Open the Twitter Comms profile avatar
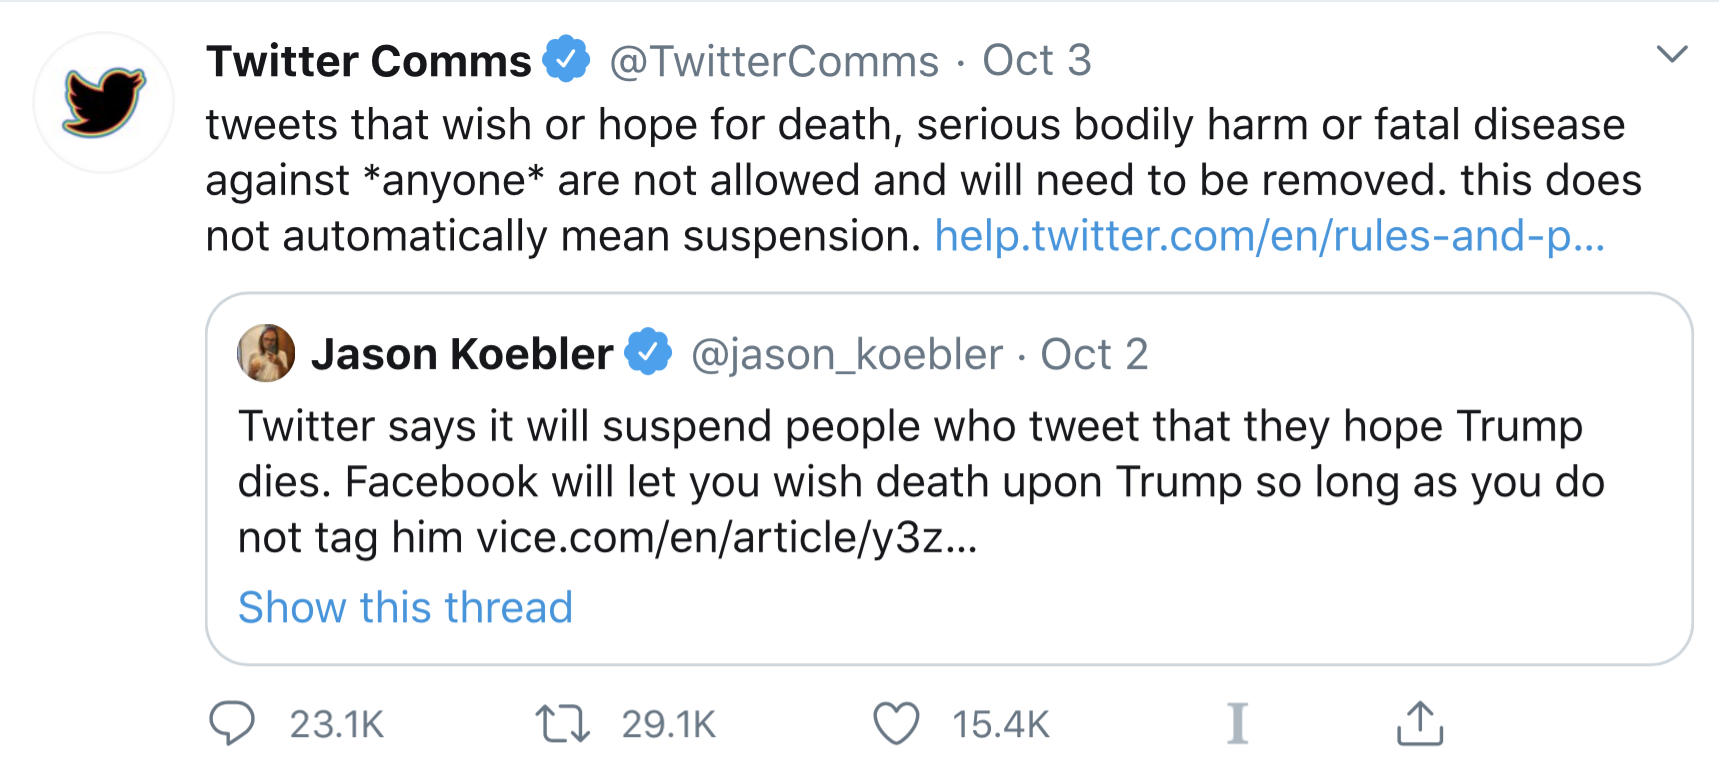The image size is (1719, 772). [104, 102]
